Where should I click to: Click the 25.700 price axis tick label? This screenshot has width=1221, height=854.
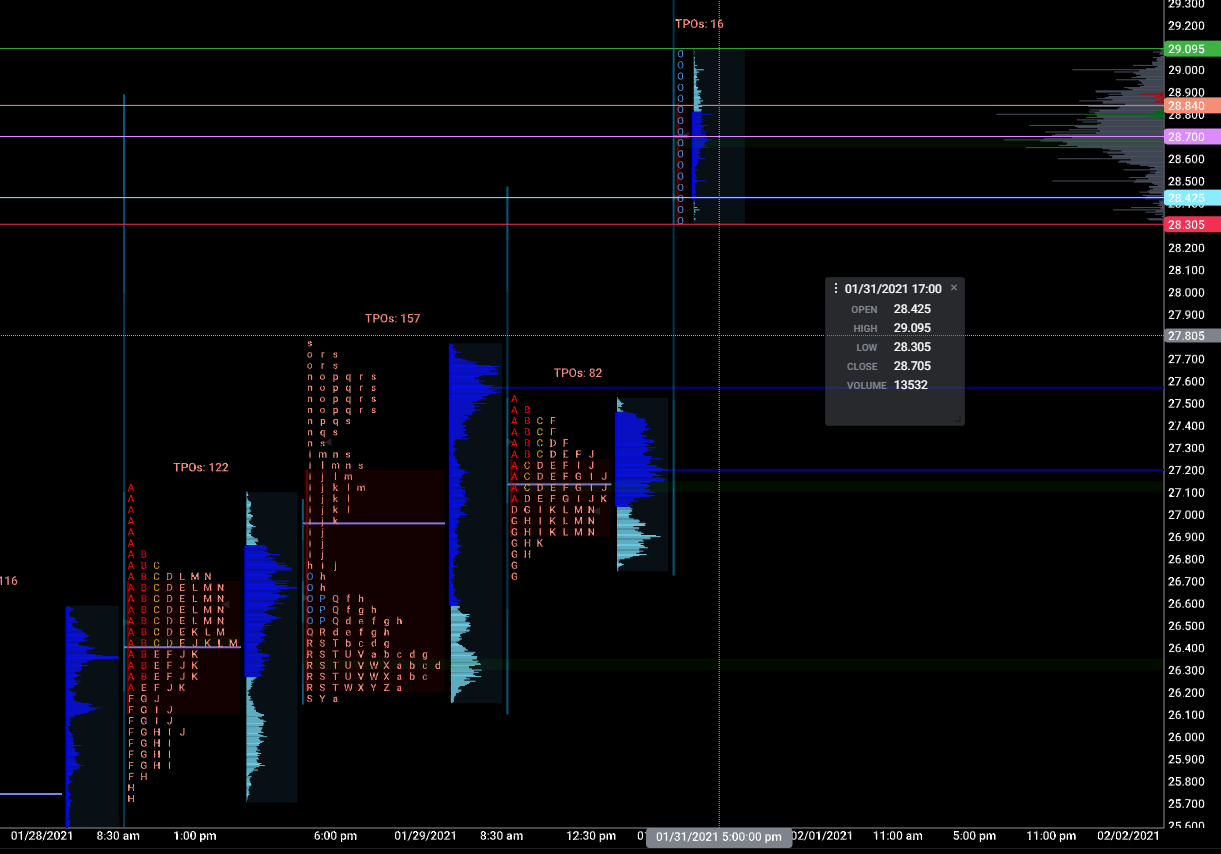(1185, 804)
